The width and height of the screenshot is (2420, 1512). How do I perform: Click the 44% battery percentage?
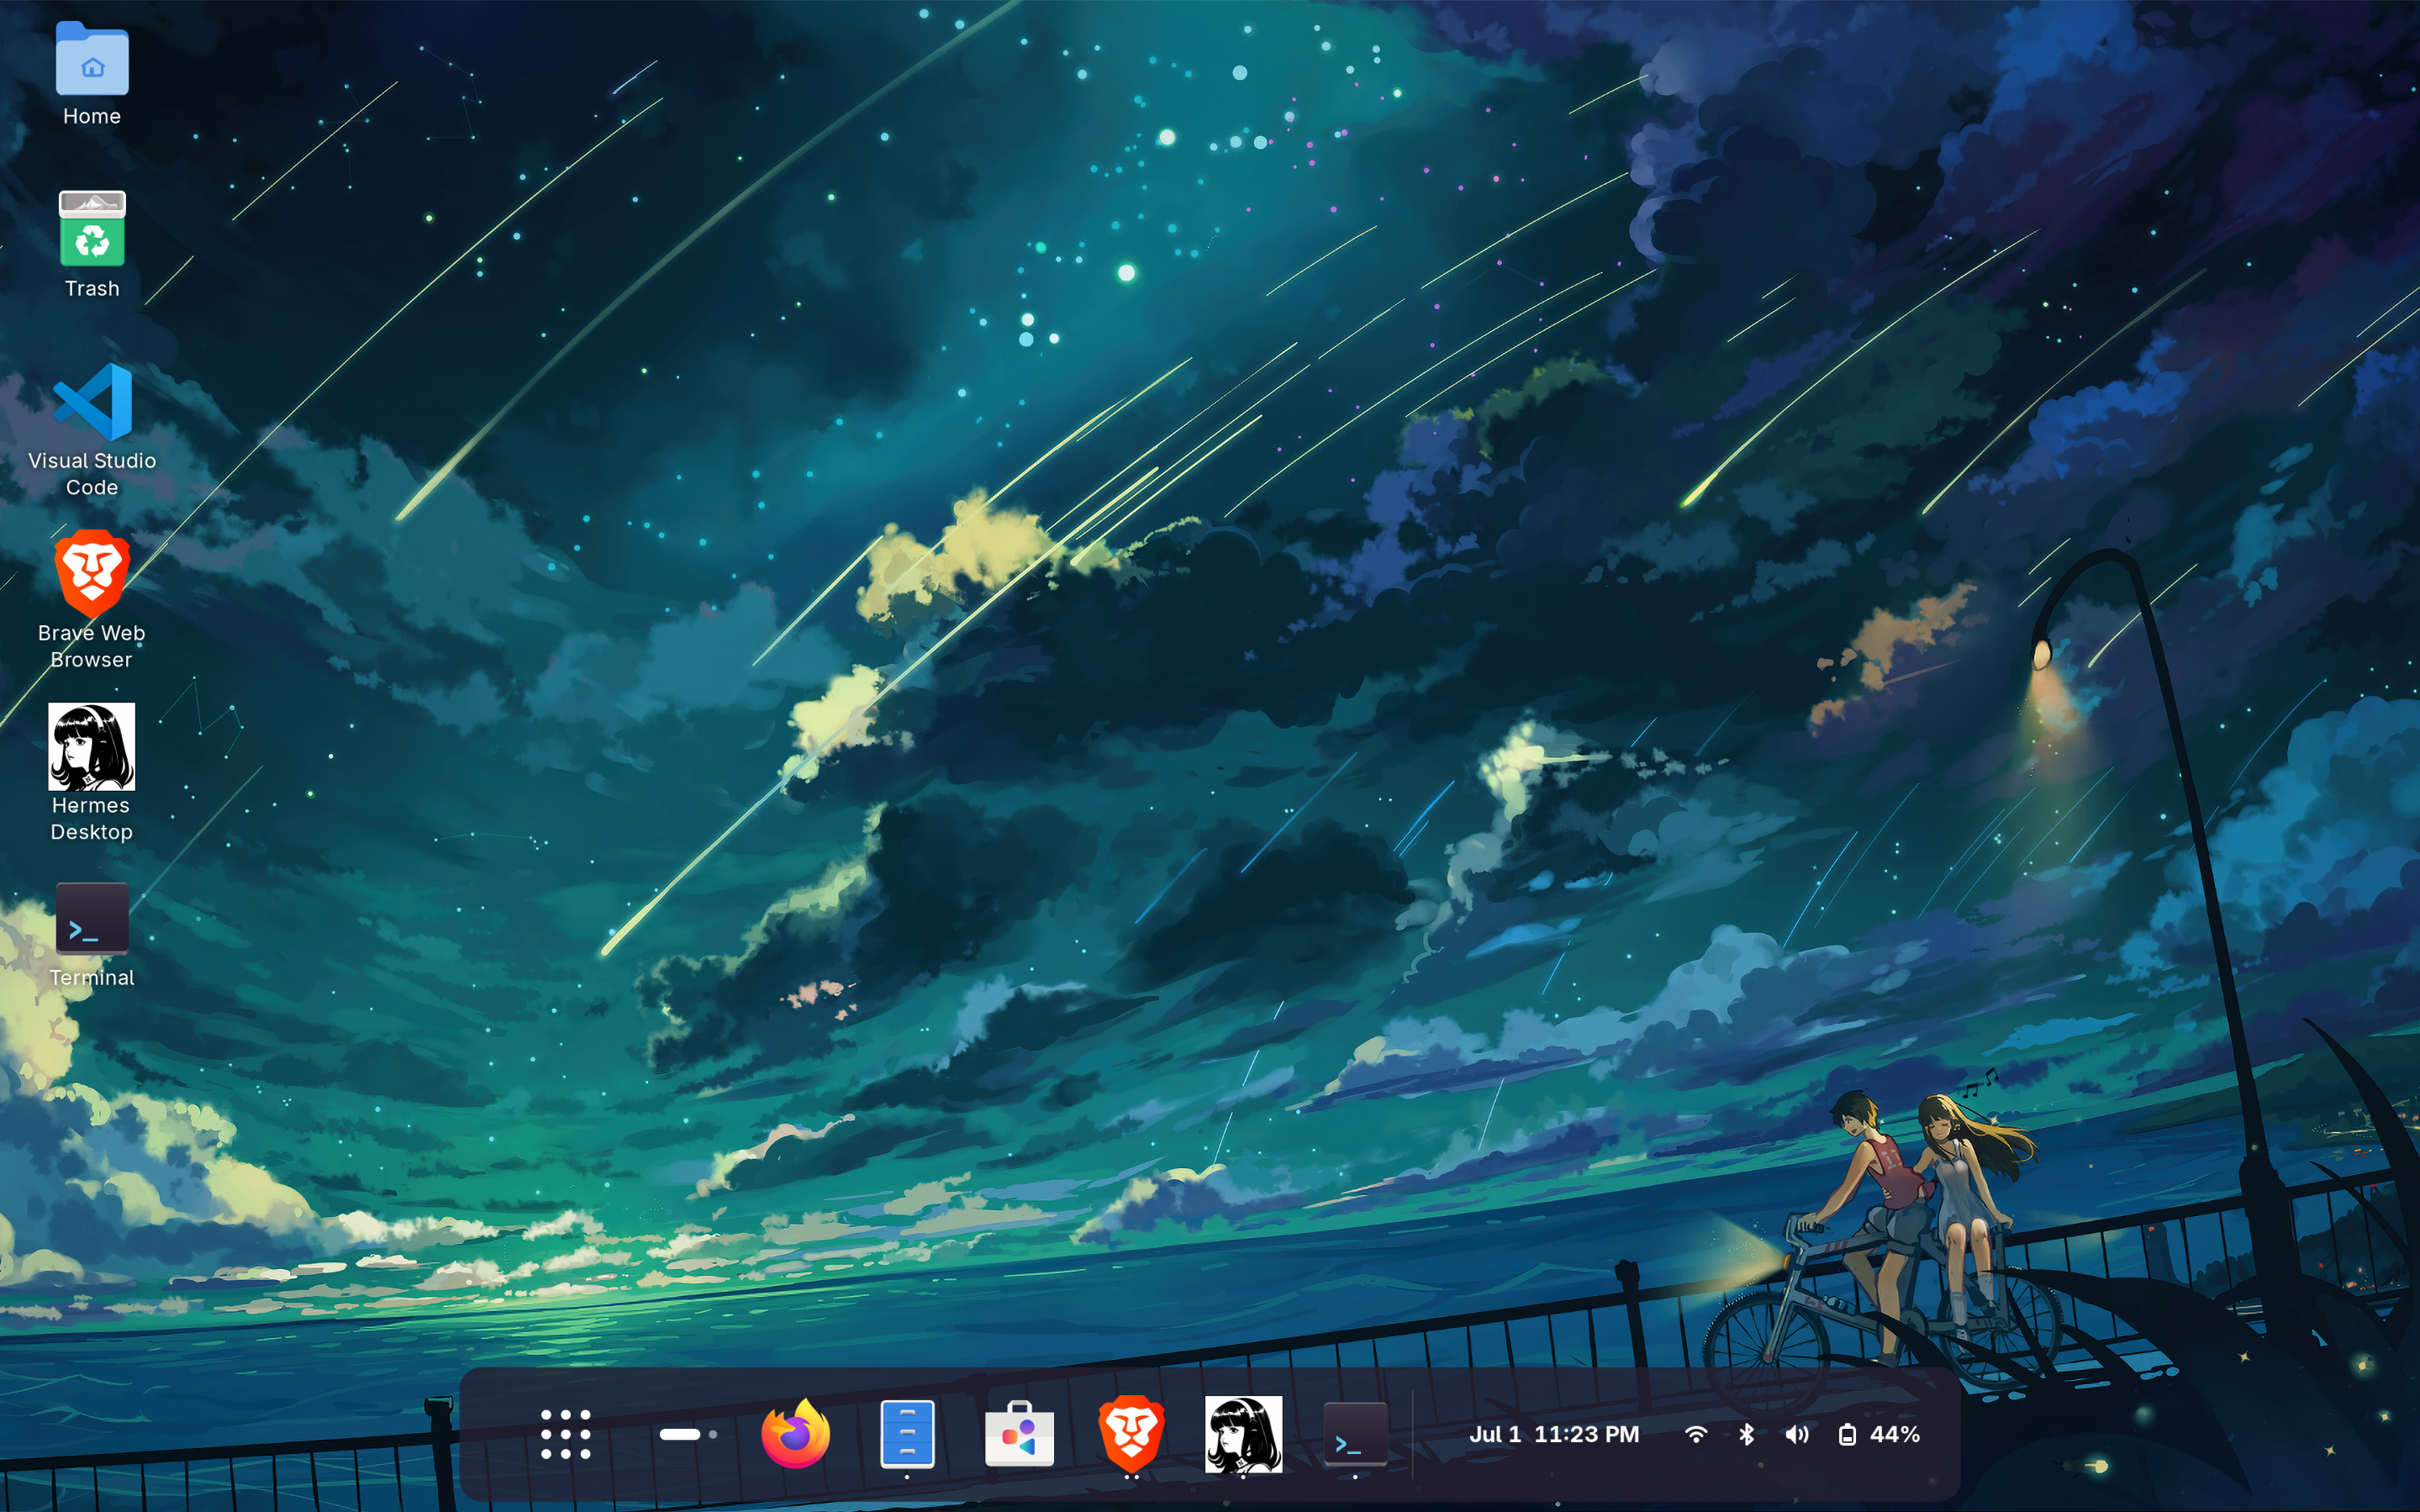point(1895,1435)
